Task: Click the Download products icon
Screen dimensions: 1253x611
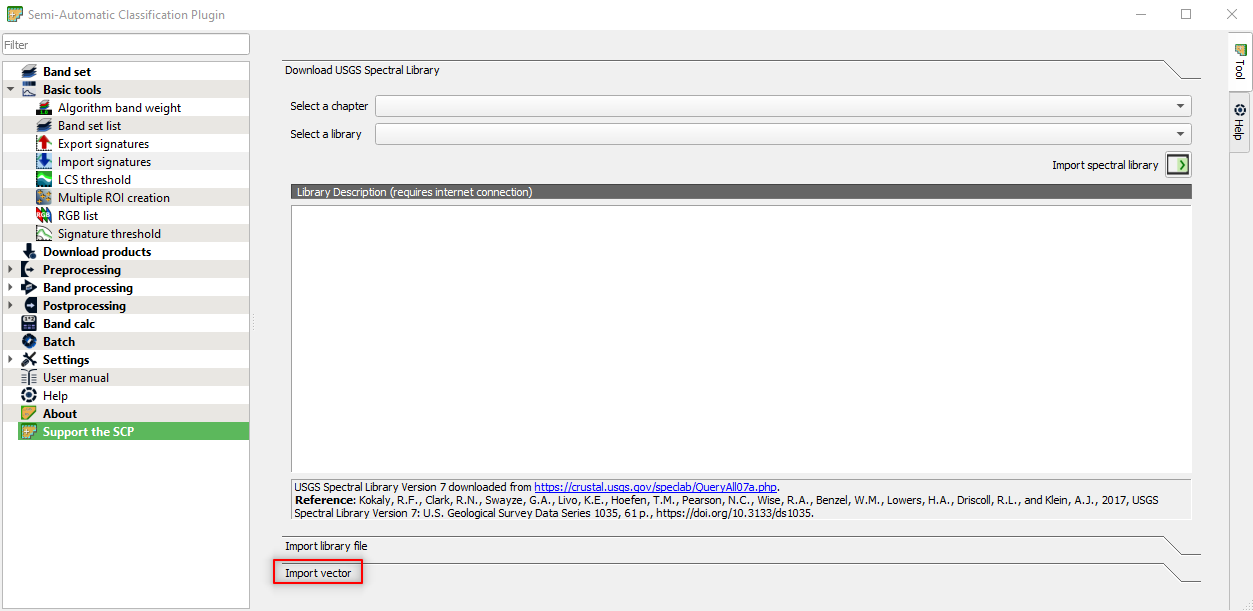Action: coord(29,252)
